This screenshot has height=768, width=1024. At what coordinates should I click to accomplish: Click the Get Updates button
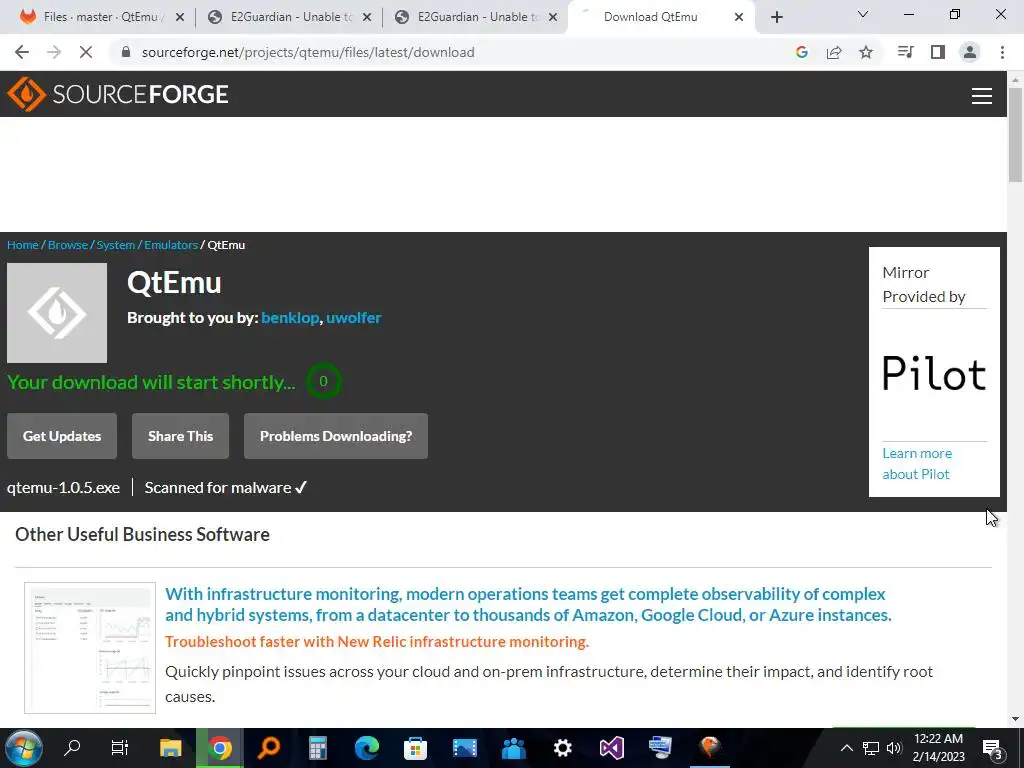(62, 436)
